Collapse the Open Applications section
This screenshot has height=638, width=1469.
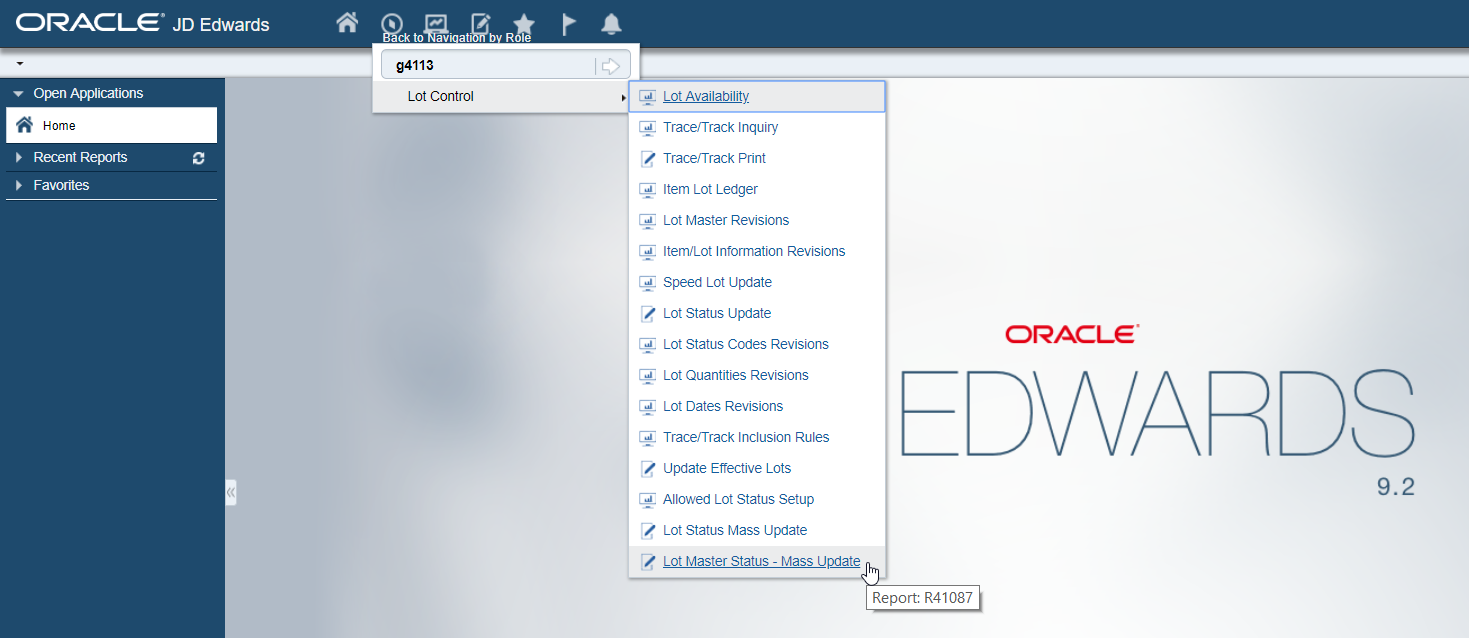coord(18,94)
